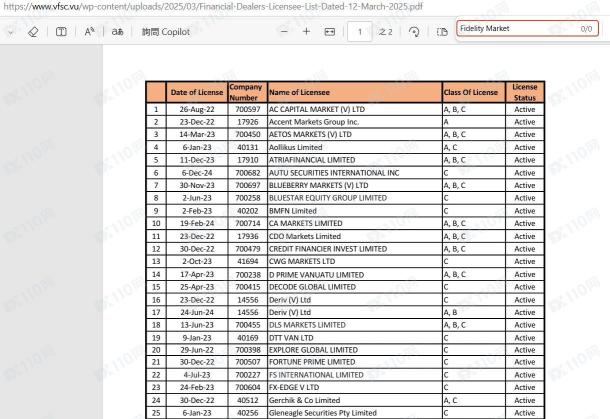Open the Read aloud tool

coord(89,32)
